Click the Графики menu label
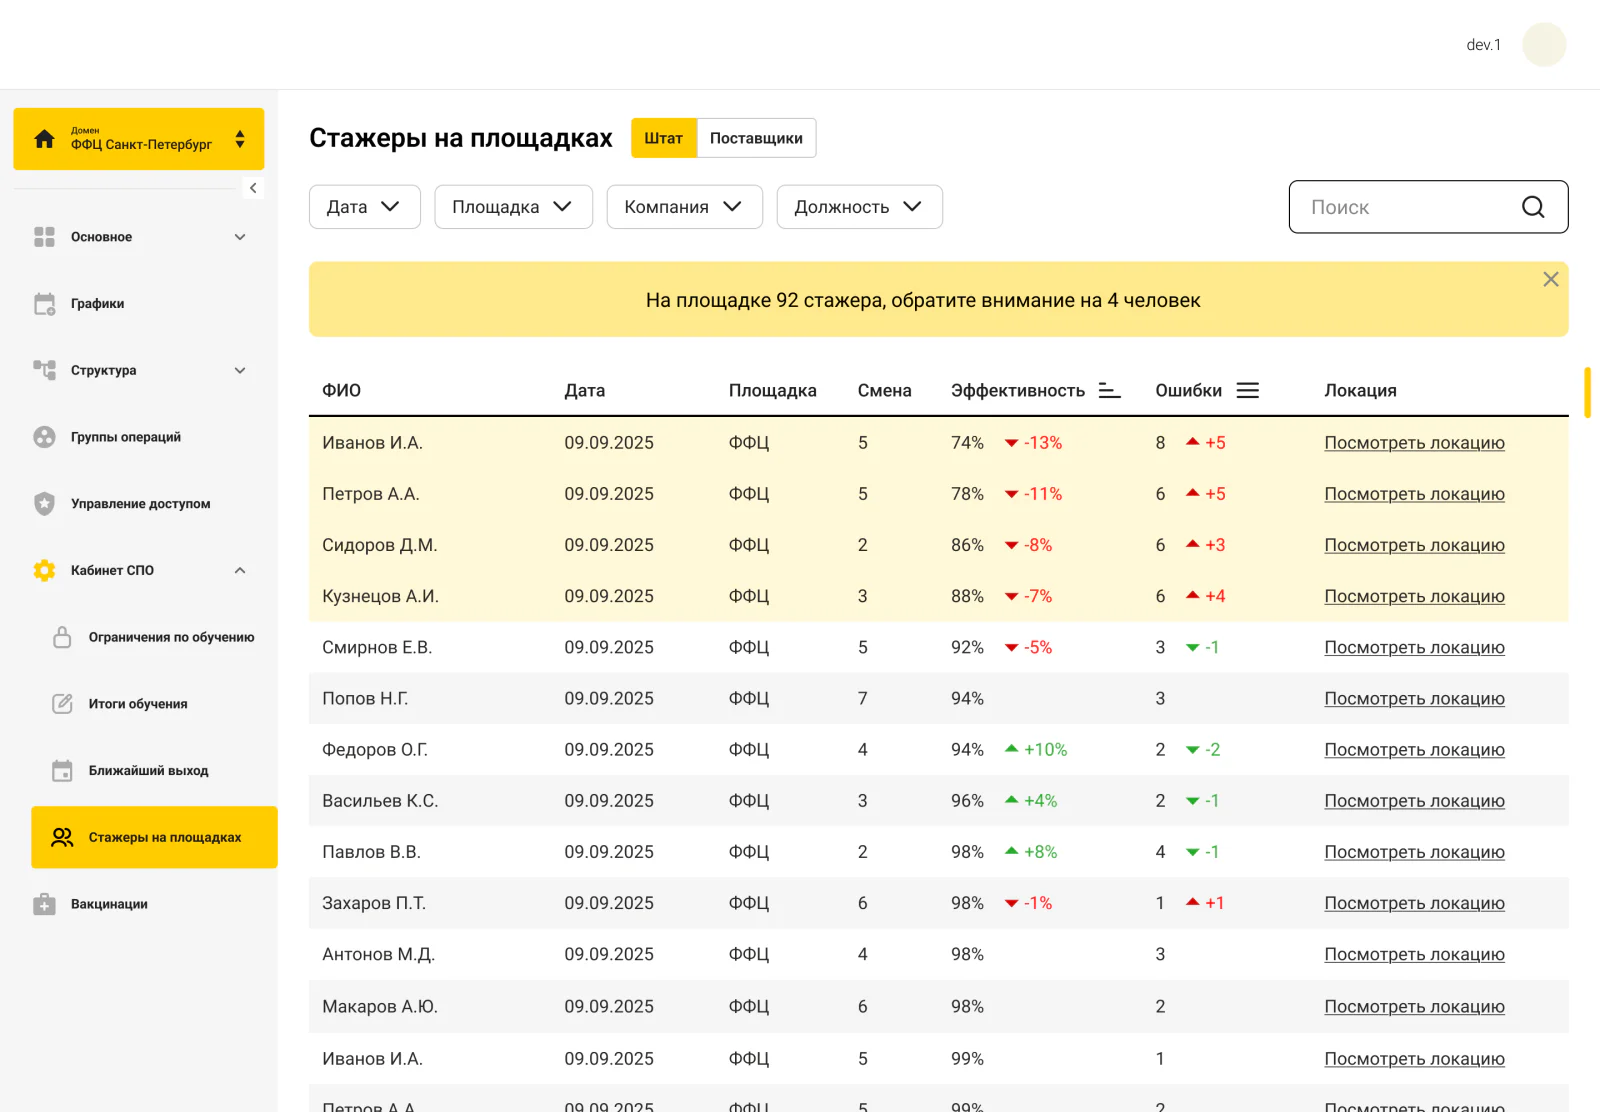This screenshot has width=1600, height=1112. coord(98,304)
